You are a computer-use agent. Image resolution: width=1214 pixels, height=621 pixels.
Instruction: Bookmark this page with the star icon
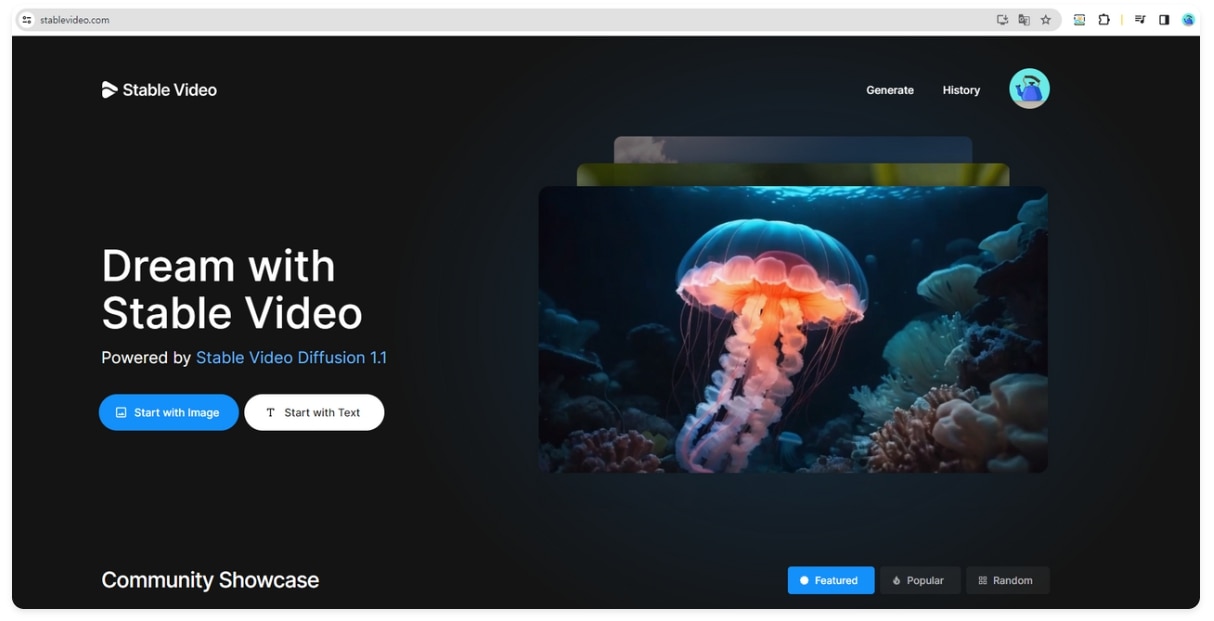[x=1046, y=20]
